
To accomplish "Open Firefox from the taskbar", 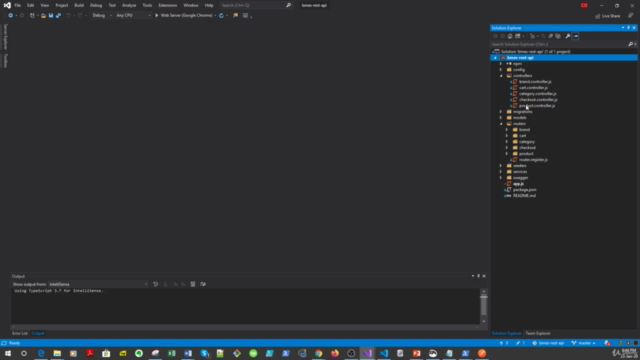I will (x=335, y=353).
